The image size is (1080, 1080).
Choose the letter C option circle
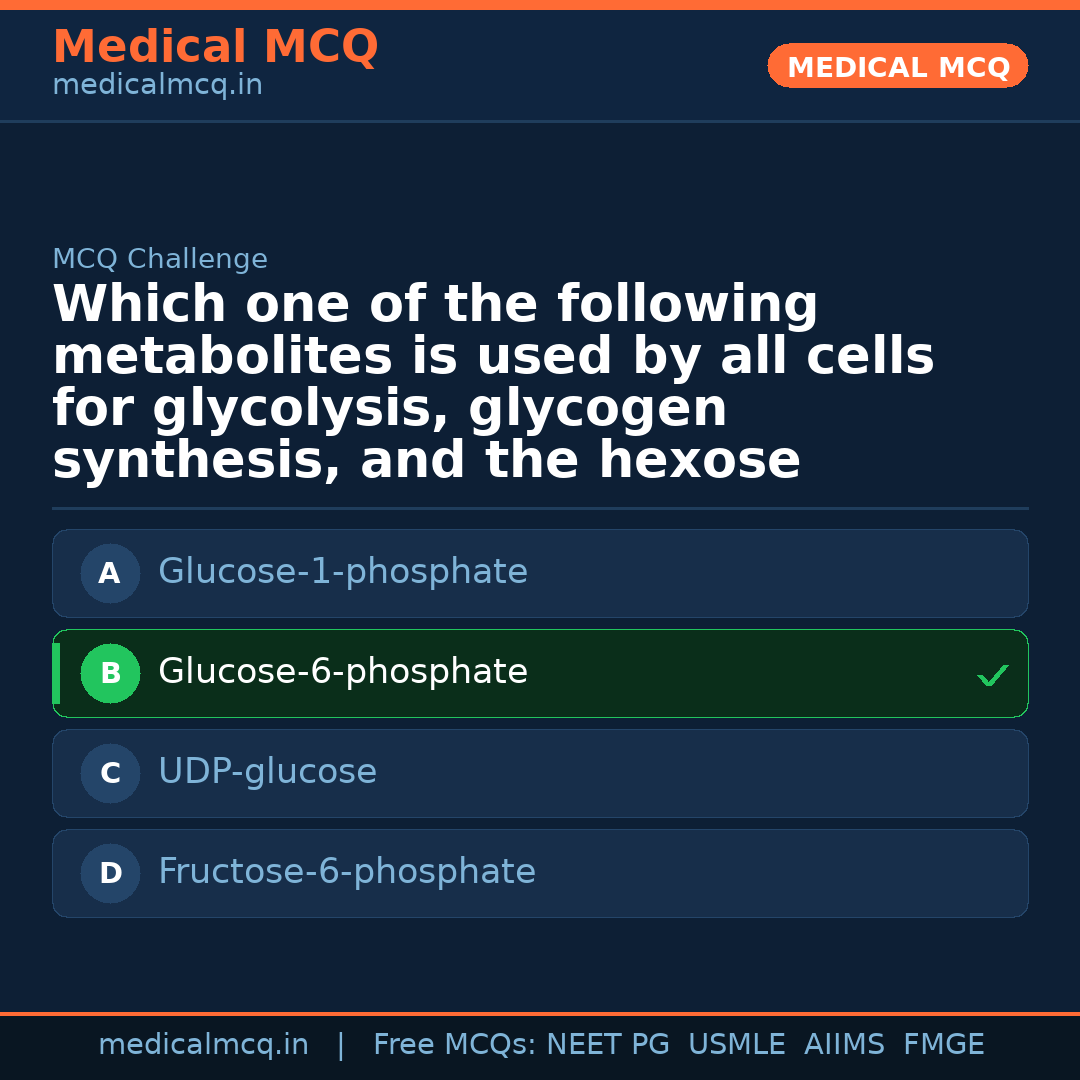(110, 774)
